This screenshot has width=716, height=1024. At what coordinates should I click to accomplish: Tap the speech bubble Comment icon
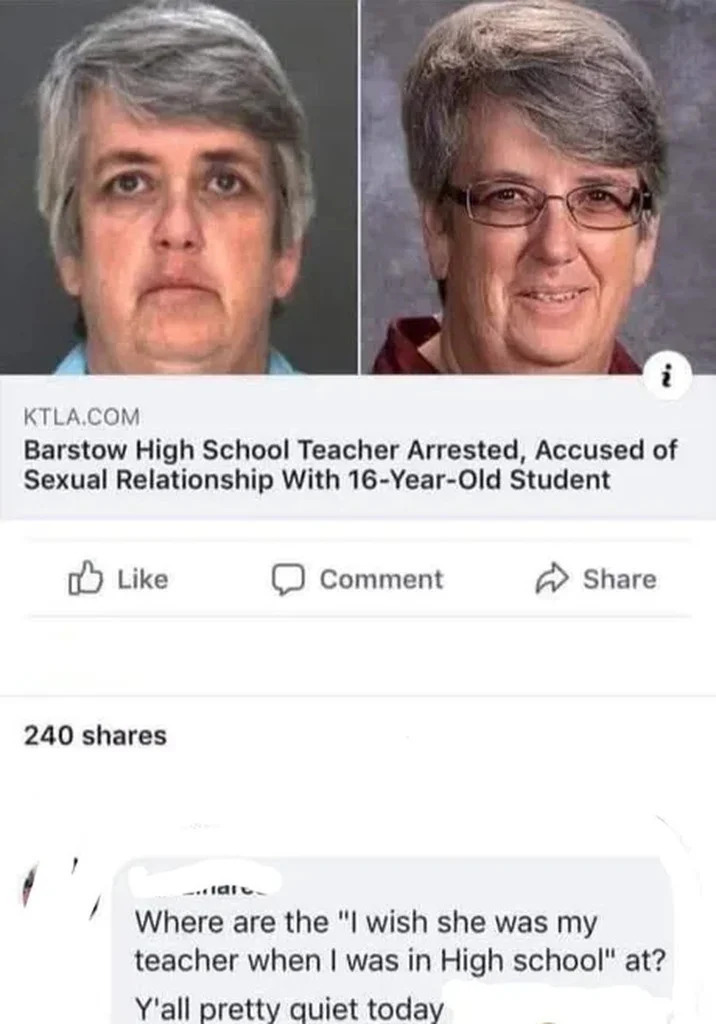click(x=288, y=580)
